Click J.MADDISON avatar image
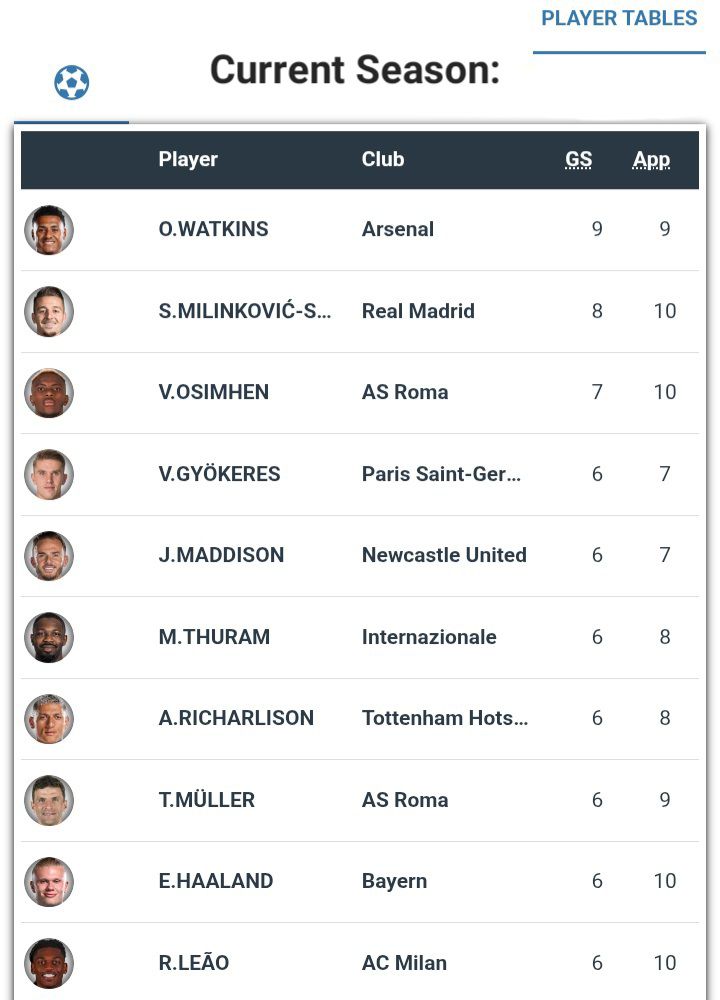The width and height of the screenshot is (720, 1000). click(x=49, y=556)
